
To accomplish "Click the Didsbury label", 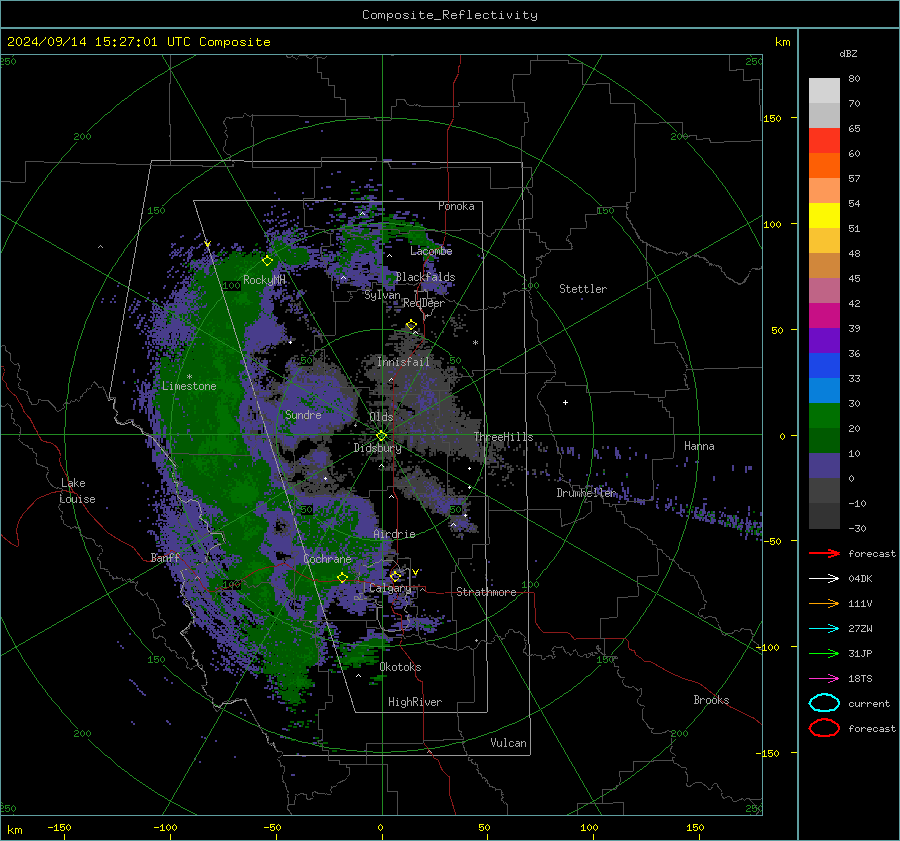I will (377, 448).
